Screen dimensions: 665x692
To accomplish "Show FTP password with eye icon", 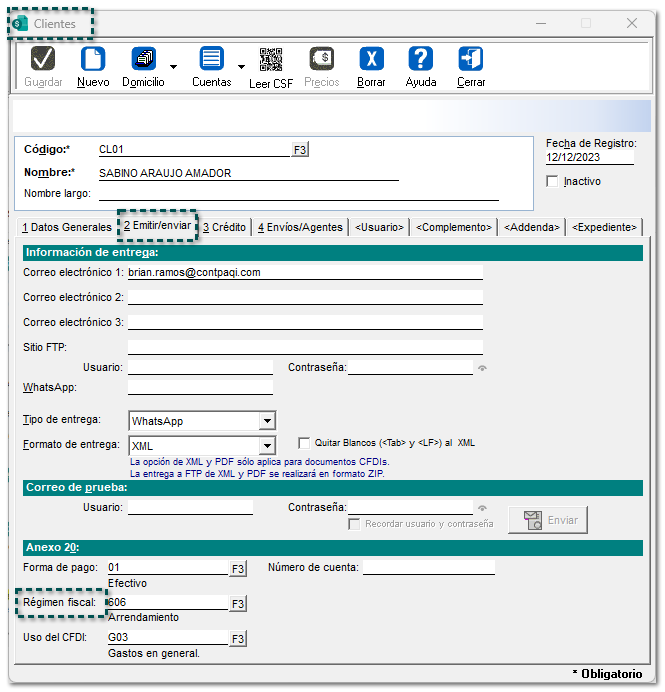I will pyautogui.click(x=483, y=368).
